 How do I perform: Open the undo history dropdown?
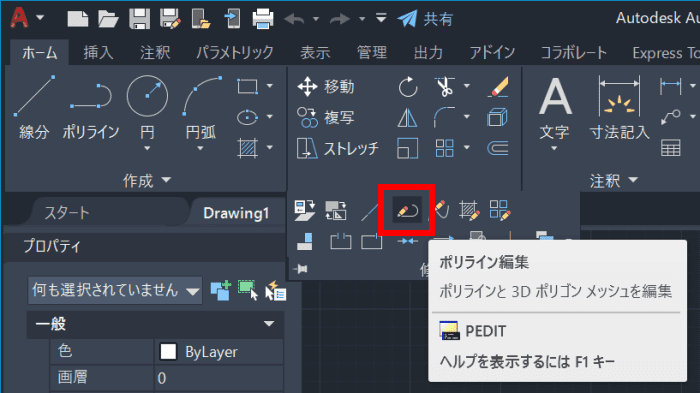tap(316, 19)
